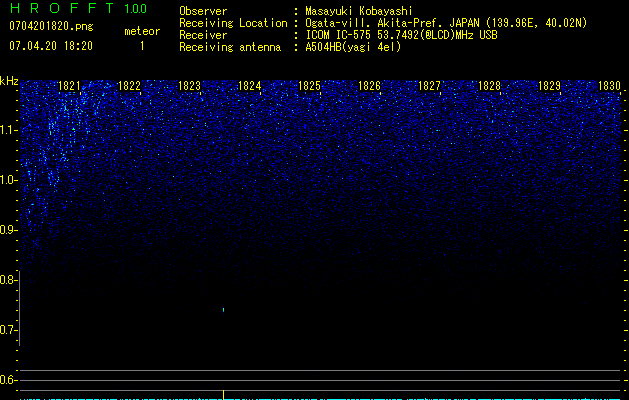Click the 1829 time marker
This screenshot has height=400, width=629.
pyautogui.click(x=549, y=86)
